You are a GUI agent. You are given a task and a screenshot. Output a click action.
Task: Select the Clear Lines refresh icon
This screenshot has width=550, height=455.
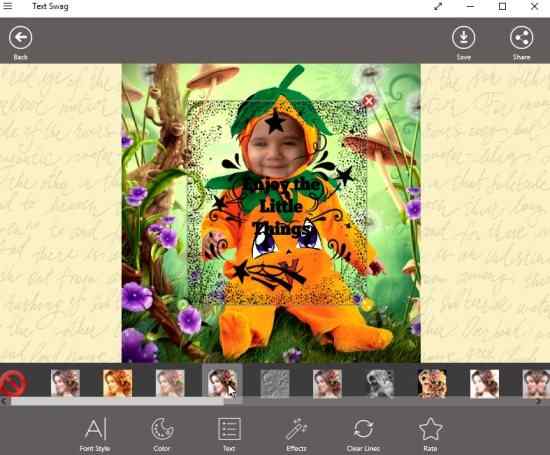coord(363,429)
